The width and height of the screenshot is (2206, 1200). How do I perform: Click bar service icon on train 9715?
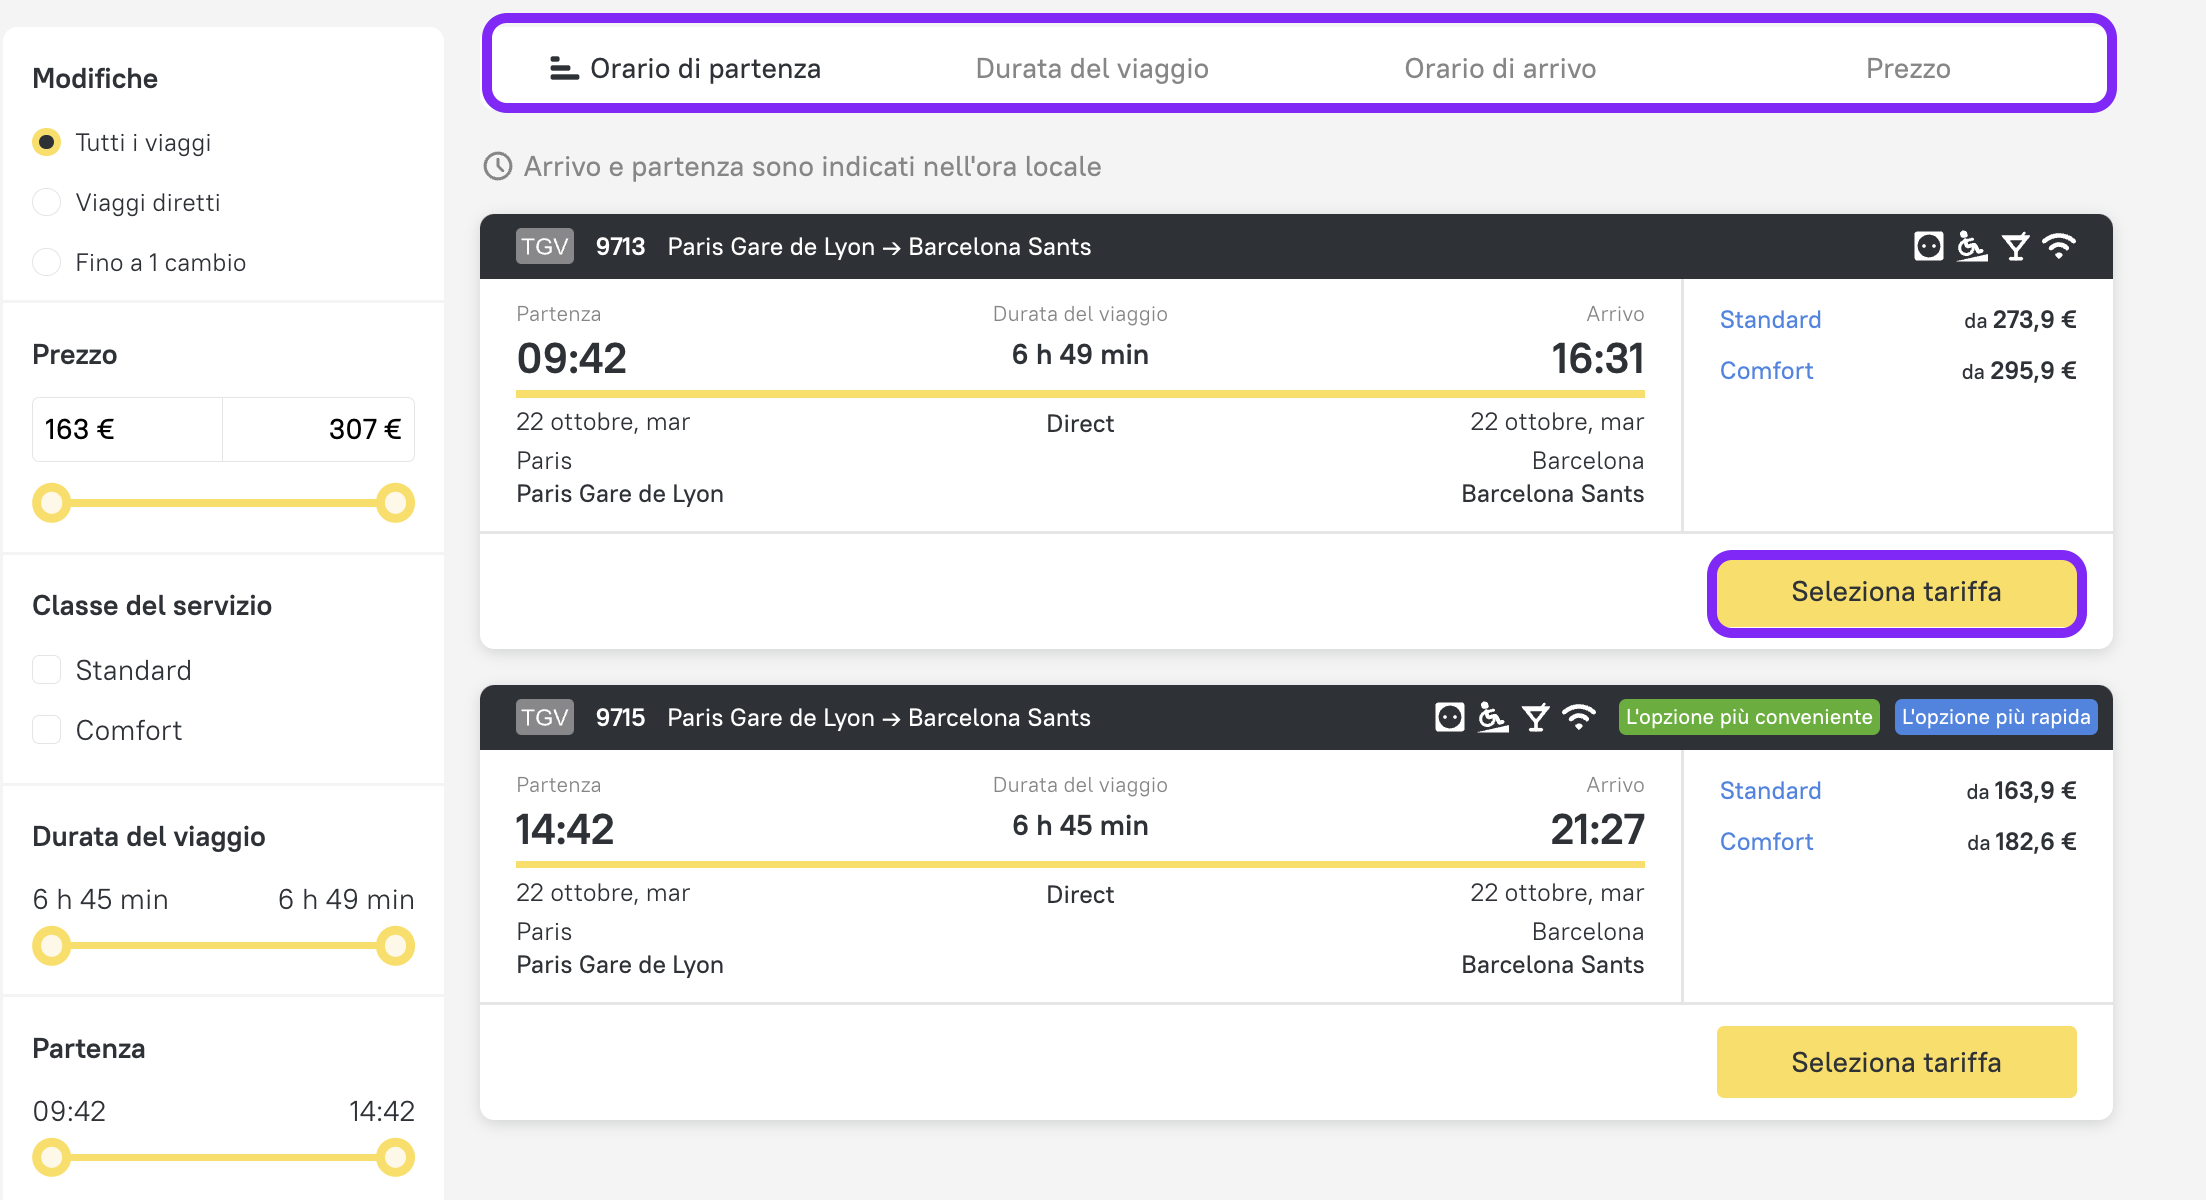point(1536,717)
